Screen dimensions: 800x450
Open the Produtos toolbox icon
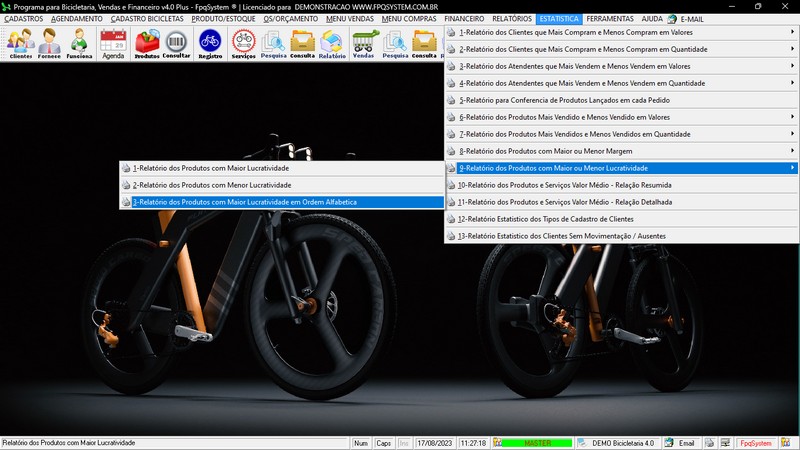tap(147, 43)
